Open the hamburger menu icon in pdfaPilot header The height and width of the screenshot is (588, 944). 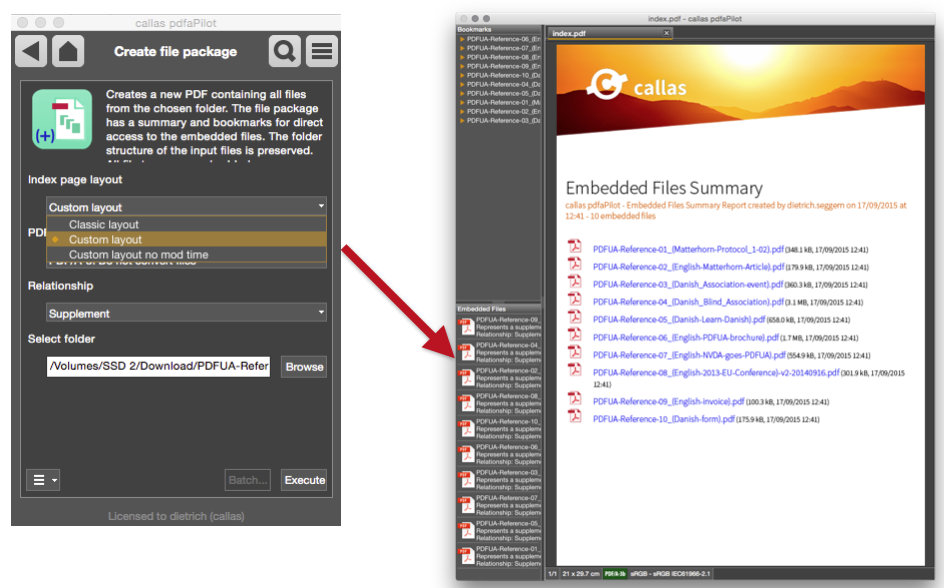tap(321, 51)
